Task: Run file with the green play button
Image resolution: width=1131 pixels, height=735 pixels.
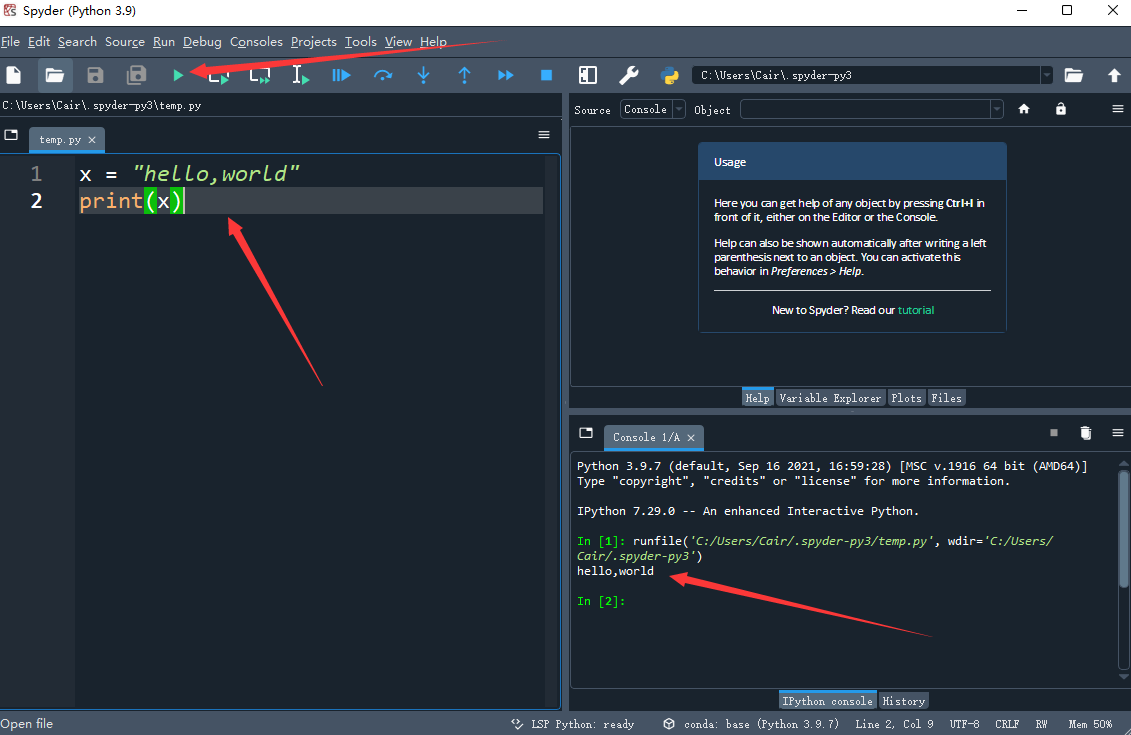Action: pyautogui.click(x=178, y=75)
